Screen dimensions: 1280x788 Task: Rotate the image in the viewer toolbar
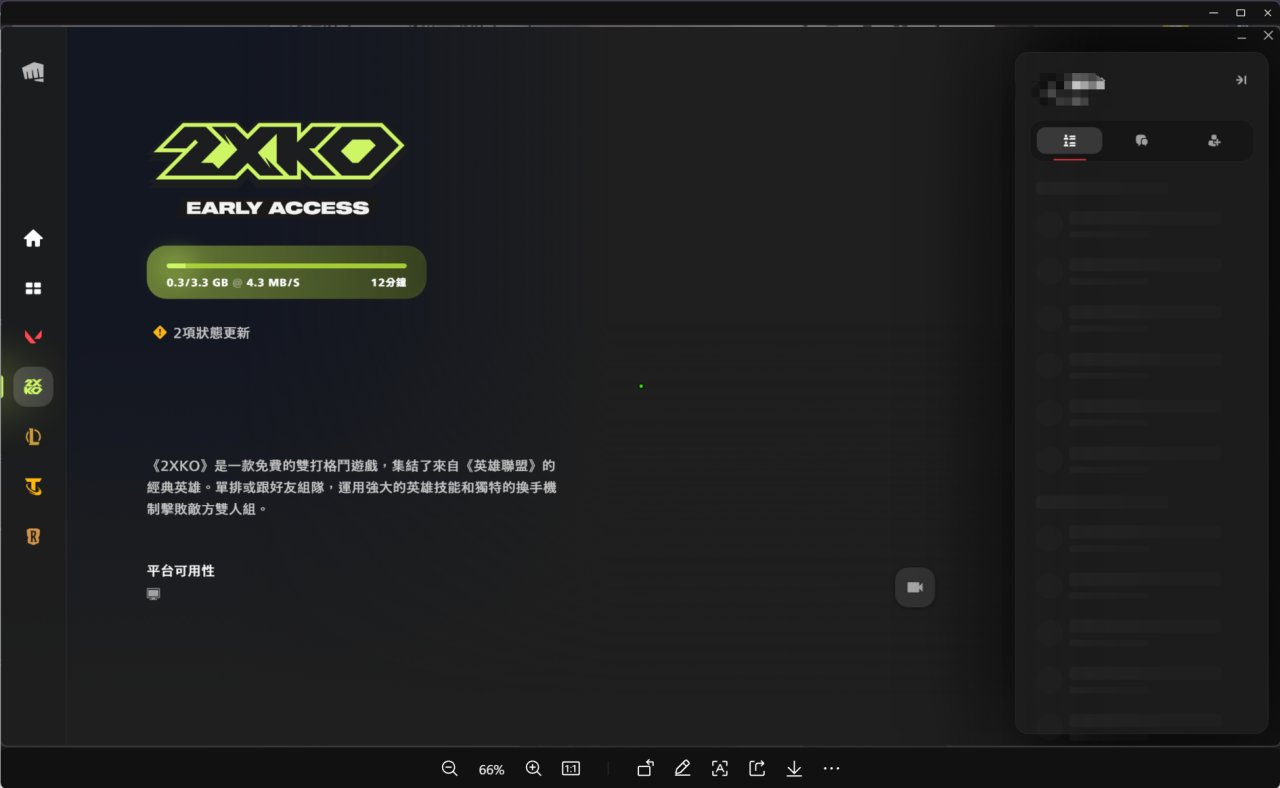point(646,768)
